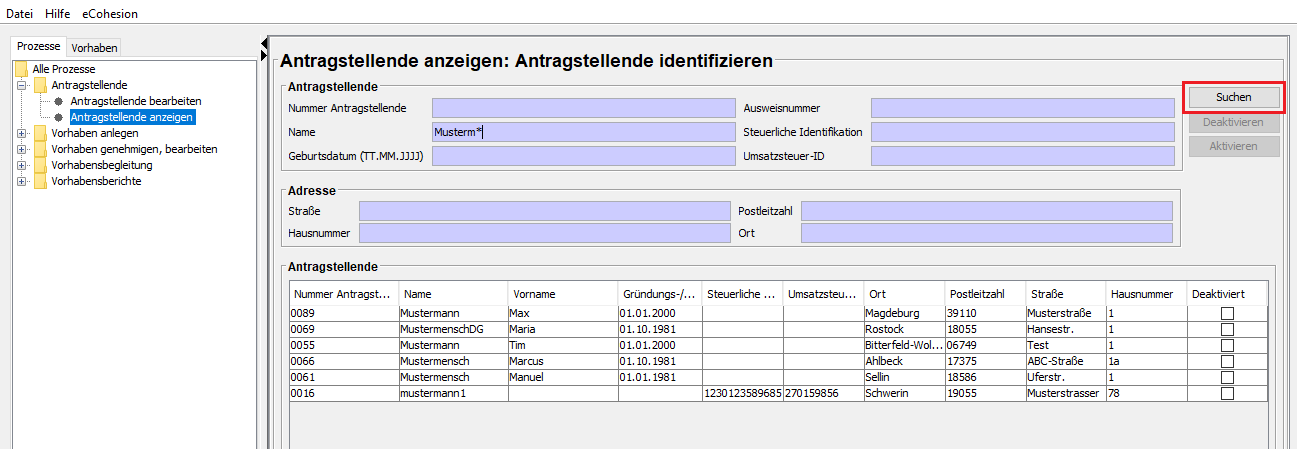Viewport: 1297px width, 449px height.
Task: Switch to the Vorhaben tab
Action: click(x=95, y=48)
